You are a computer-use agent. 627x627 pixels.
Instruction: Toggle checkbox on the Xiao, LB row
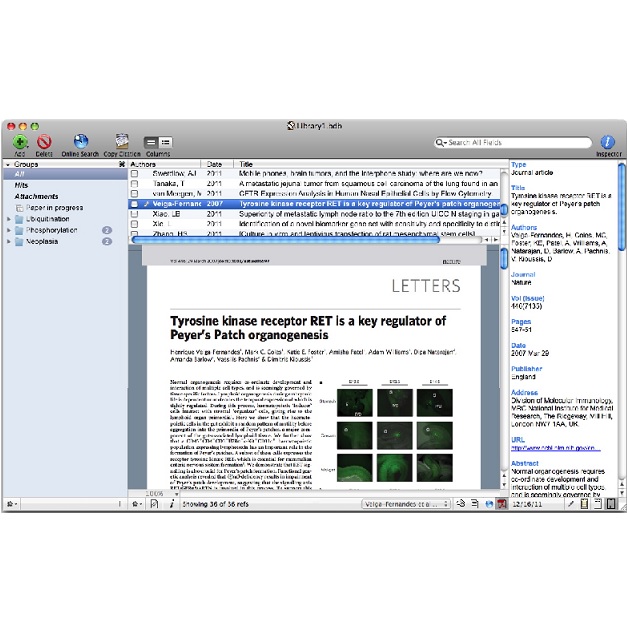click(134, 213)
